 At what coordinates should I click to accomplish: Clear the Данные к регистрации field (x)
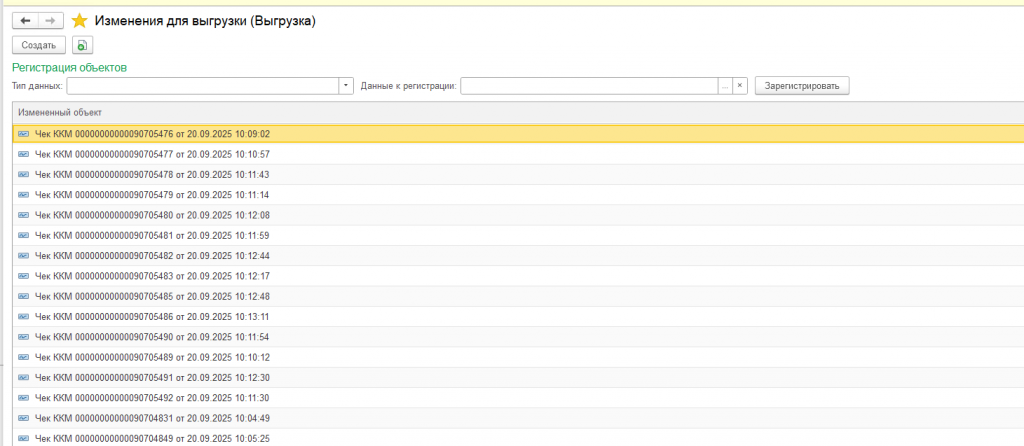pos(740,86)
